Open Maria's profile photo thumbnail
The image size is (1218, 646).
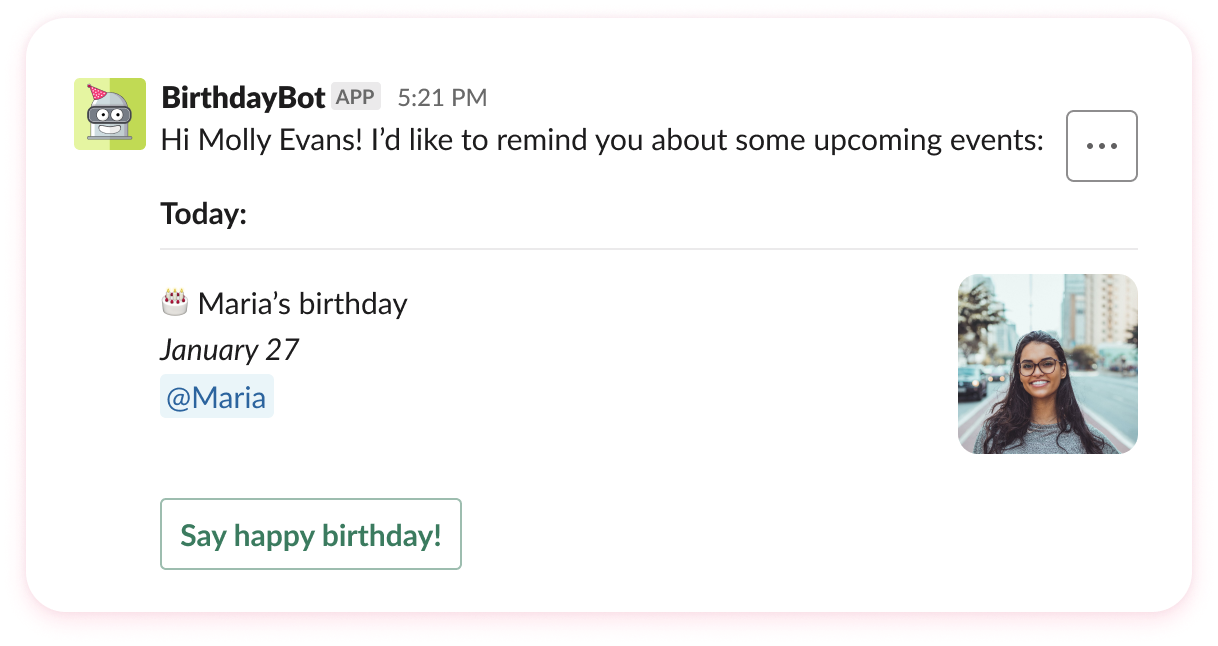pos(1048,363)
